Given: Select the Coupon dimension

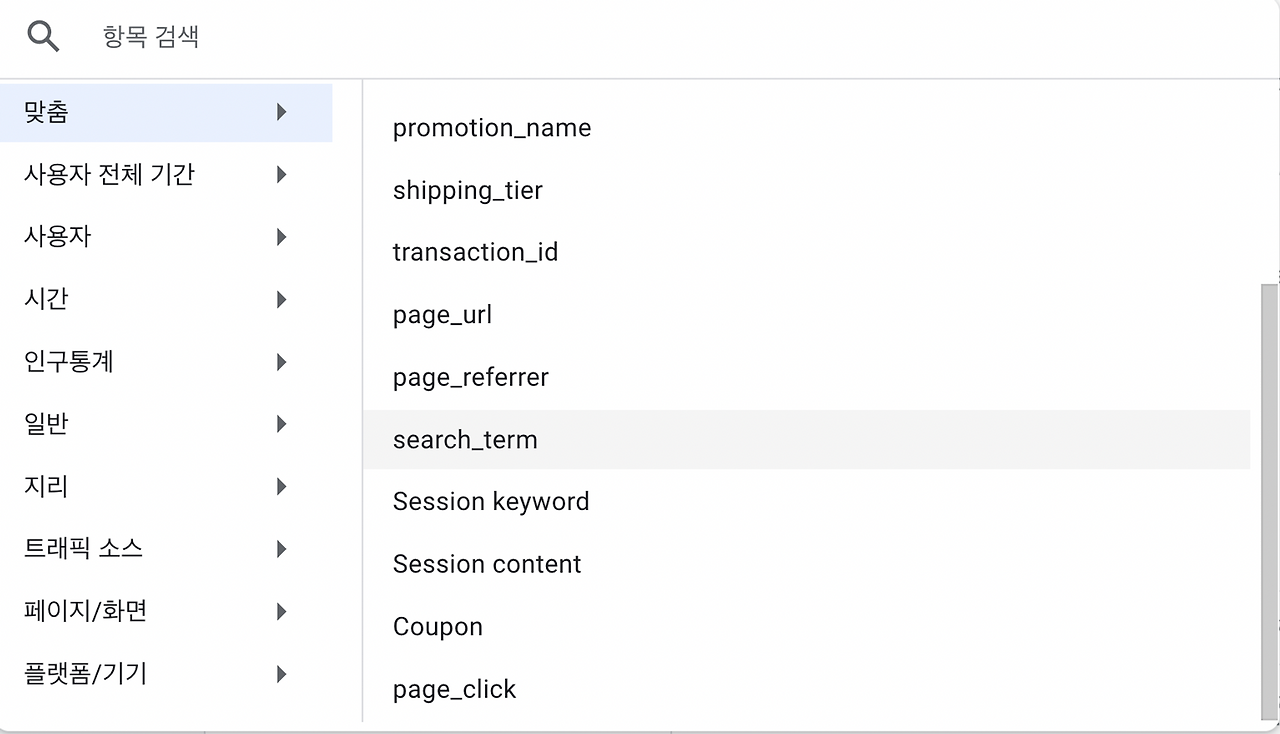Looking at the screenshot, I should 438,627.
